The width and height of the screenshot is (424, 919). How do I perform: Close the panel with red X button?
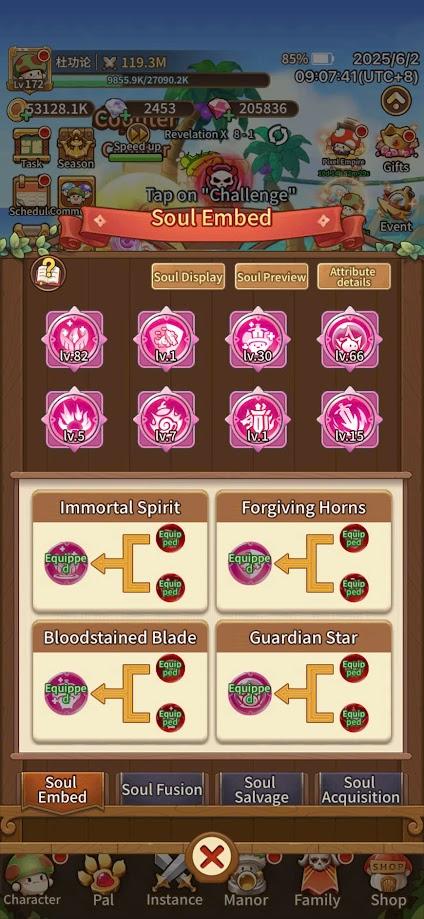tap(211, 858)
